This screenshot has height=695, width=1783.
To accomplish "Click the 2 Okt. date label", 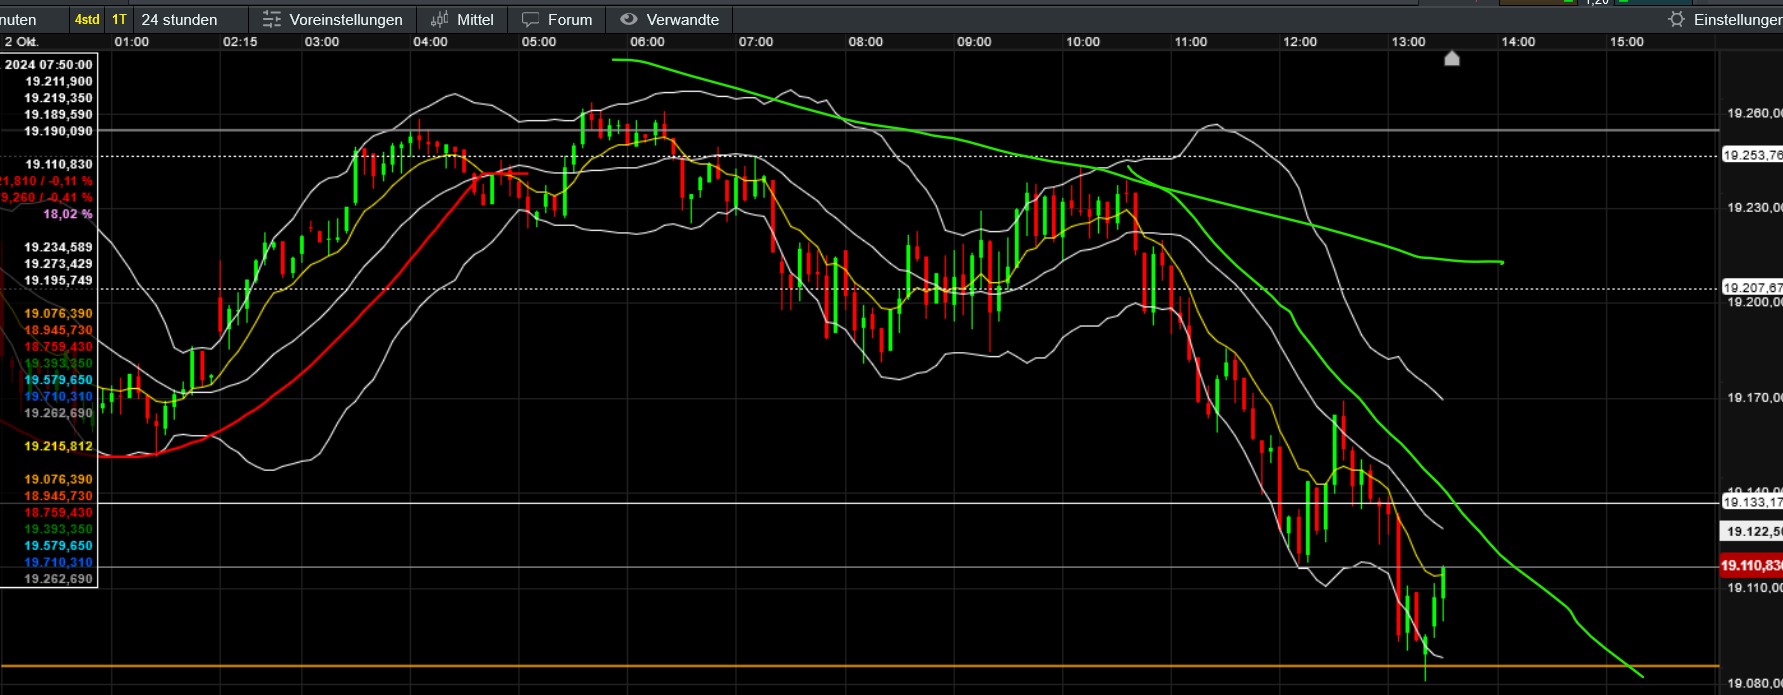I will pos(21,42).
